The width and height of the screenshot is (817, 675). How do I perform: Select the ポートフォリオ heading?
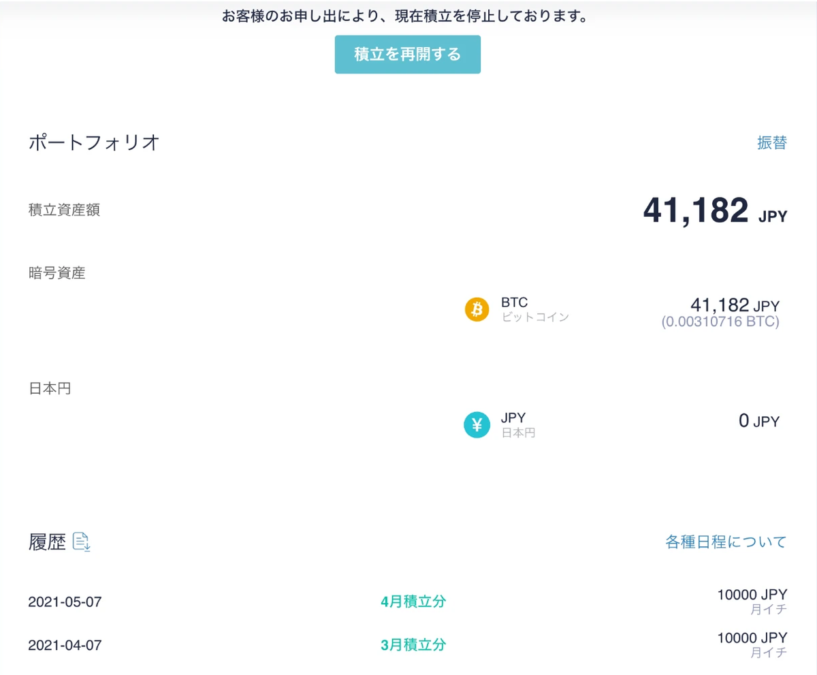click(94, 142)
